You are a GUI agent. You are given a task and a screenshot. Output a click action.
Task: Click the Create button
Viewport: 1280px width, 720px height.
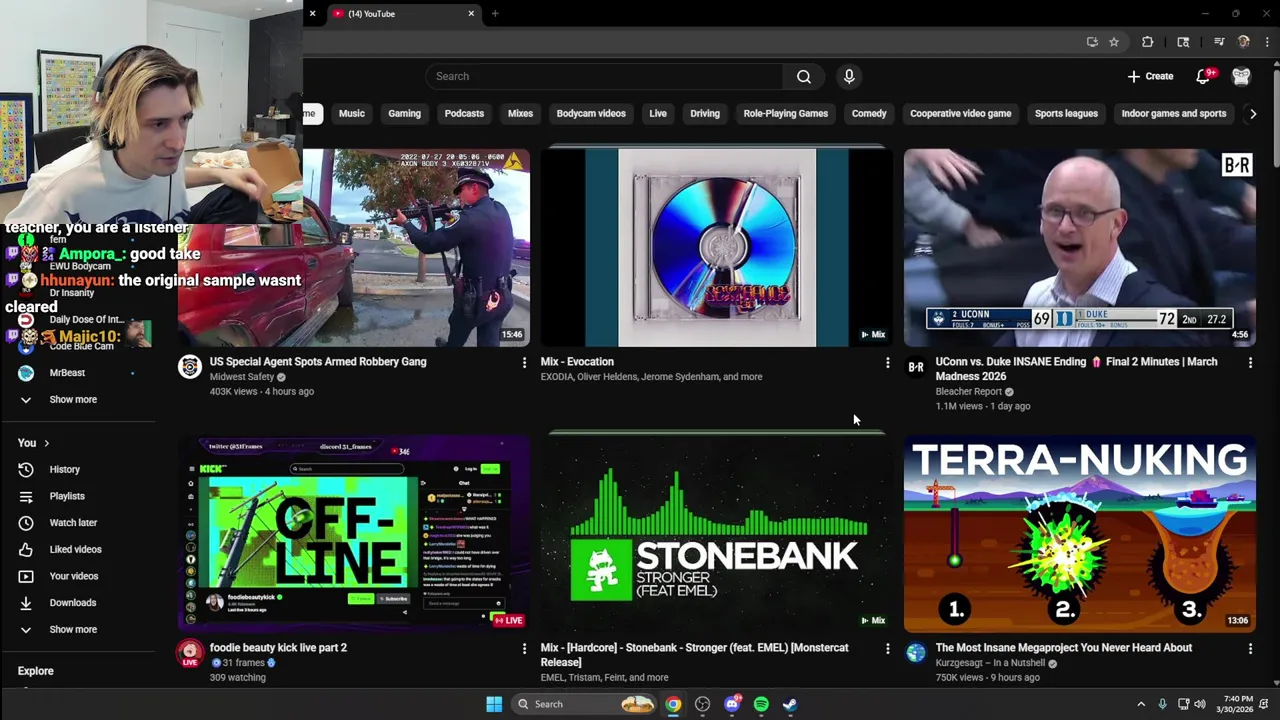(x=1150, y=76)
